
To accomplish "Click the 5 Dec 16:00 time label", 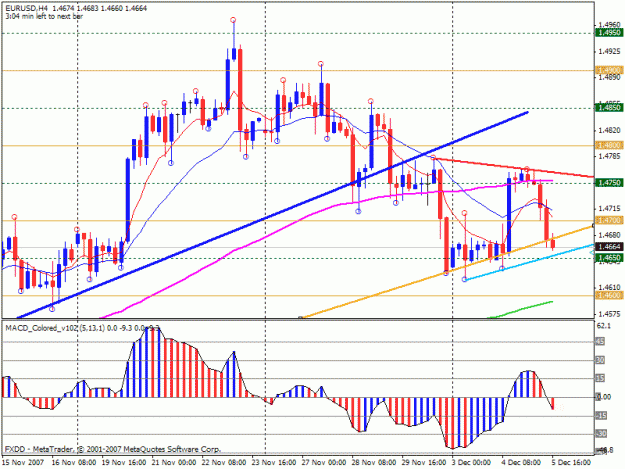I will (x=571, y=462).
